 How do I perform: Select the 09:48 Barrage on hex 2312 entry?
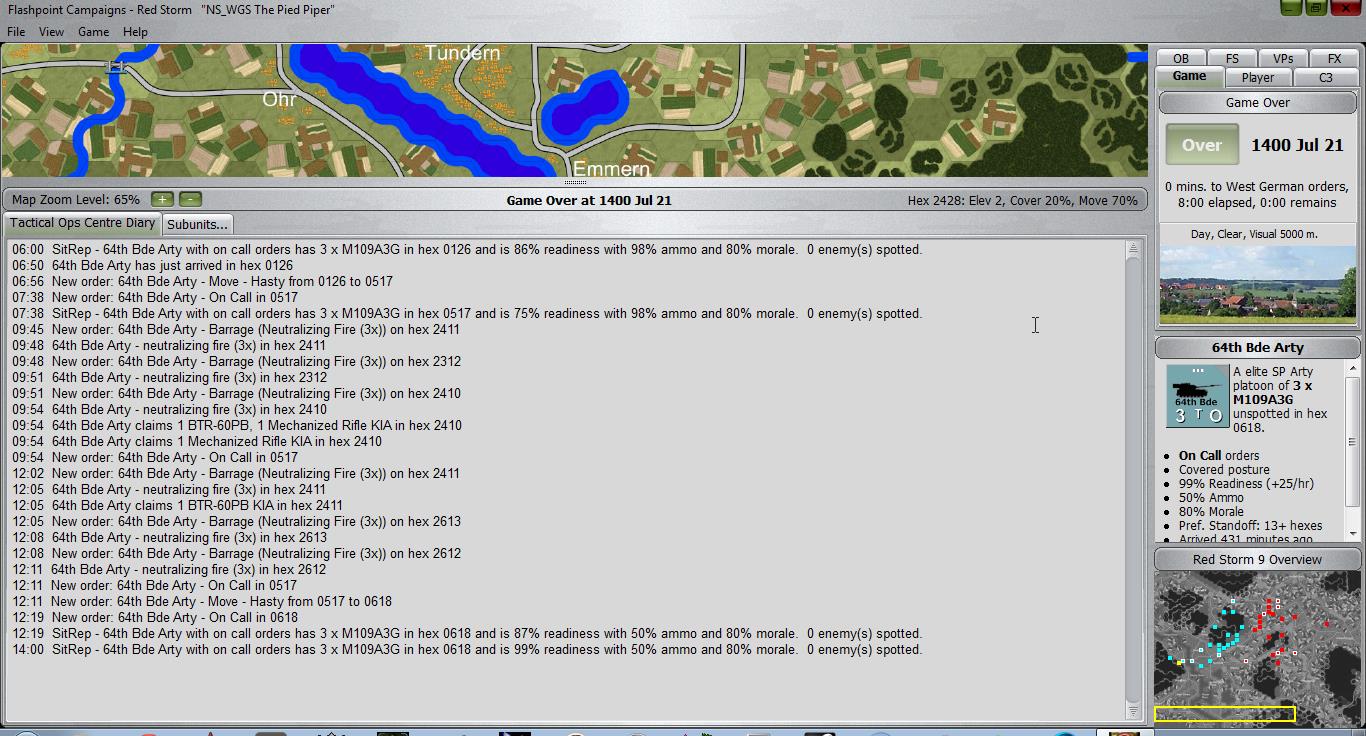pyautogui.click(x=236, y=361)
